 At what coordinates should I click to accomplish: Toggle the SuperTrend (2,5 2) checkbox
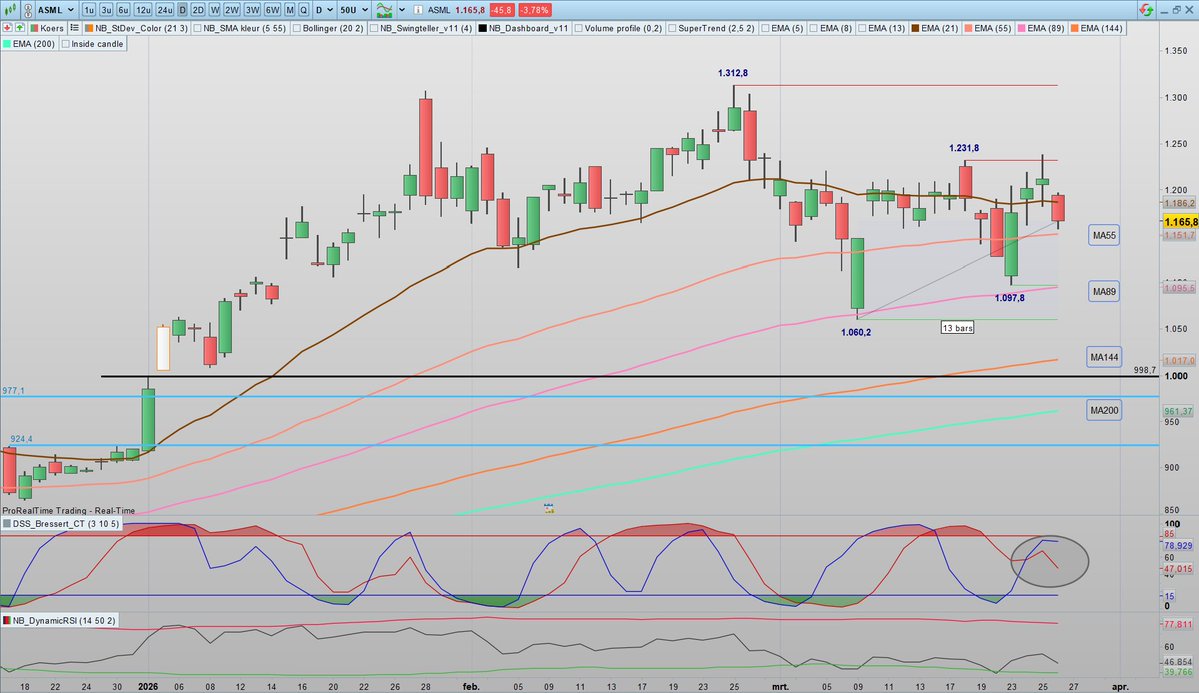pyautogui.click(x=672, y=28)
